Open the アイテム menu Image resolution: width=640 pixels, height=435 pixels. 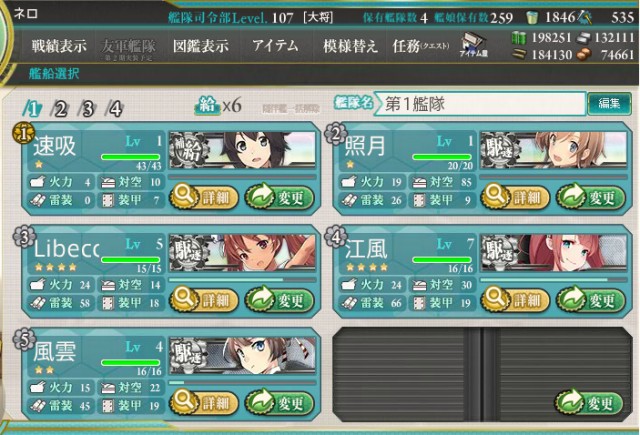276,45
